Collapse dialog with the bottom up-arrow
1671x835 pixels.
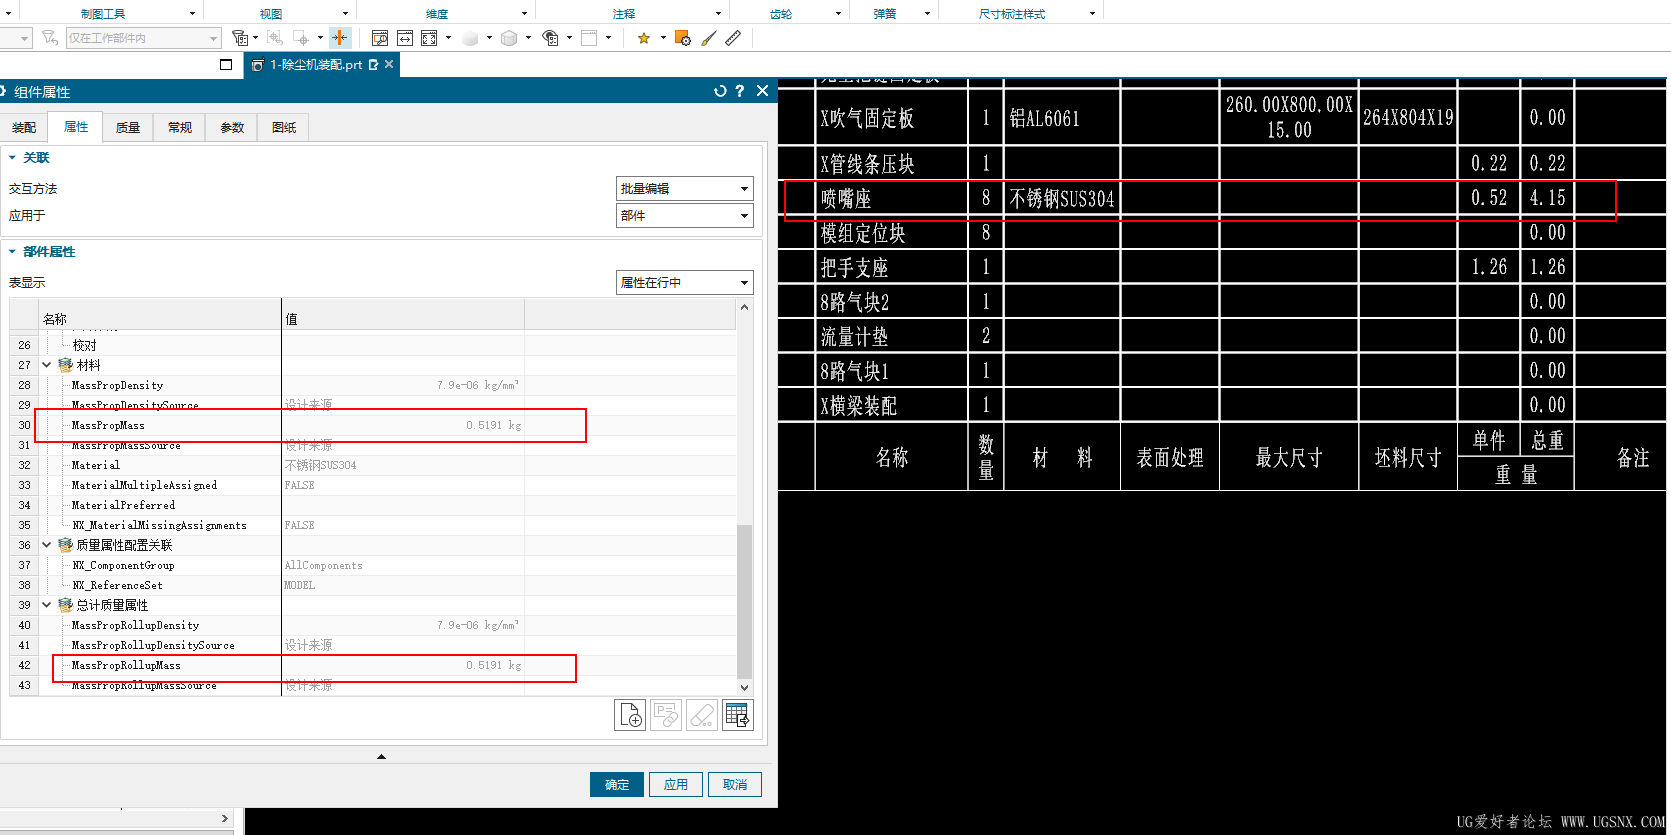pos(381,756)
